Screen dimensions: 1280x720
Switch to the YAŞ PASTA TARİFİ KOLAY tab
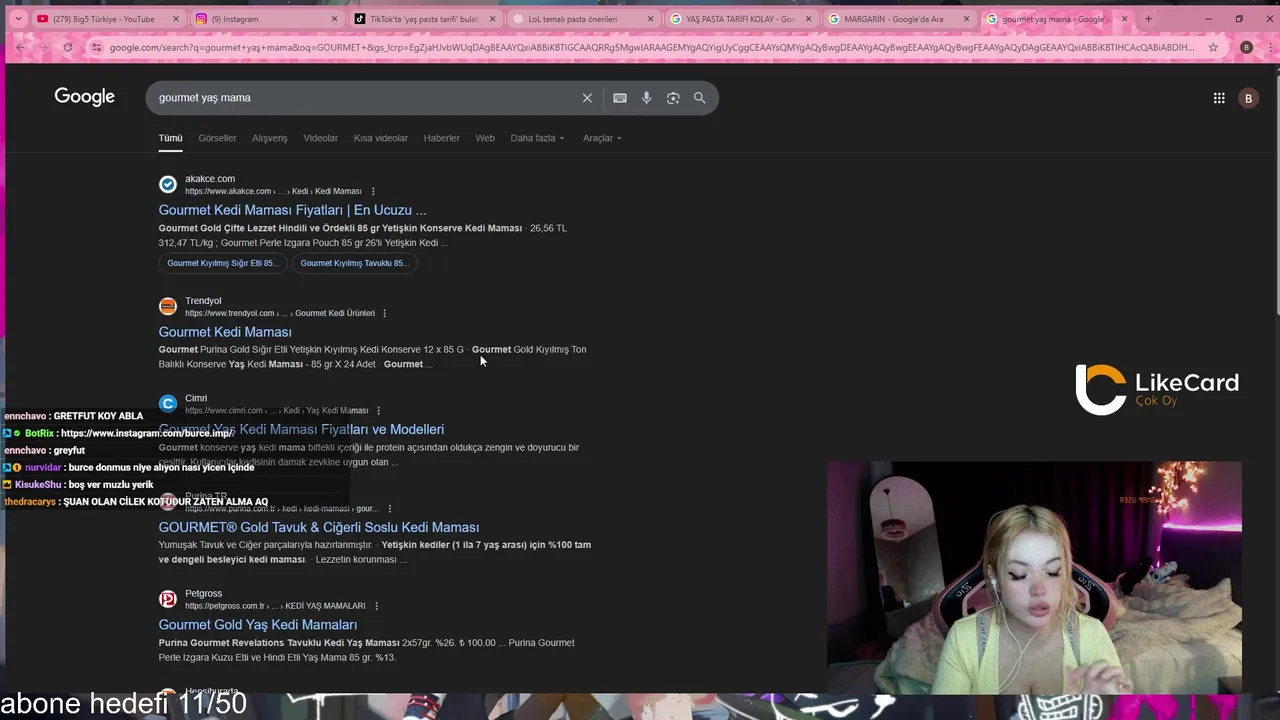741,18
